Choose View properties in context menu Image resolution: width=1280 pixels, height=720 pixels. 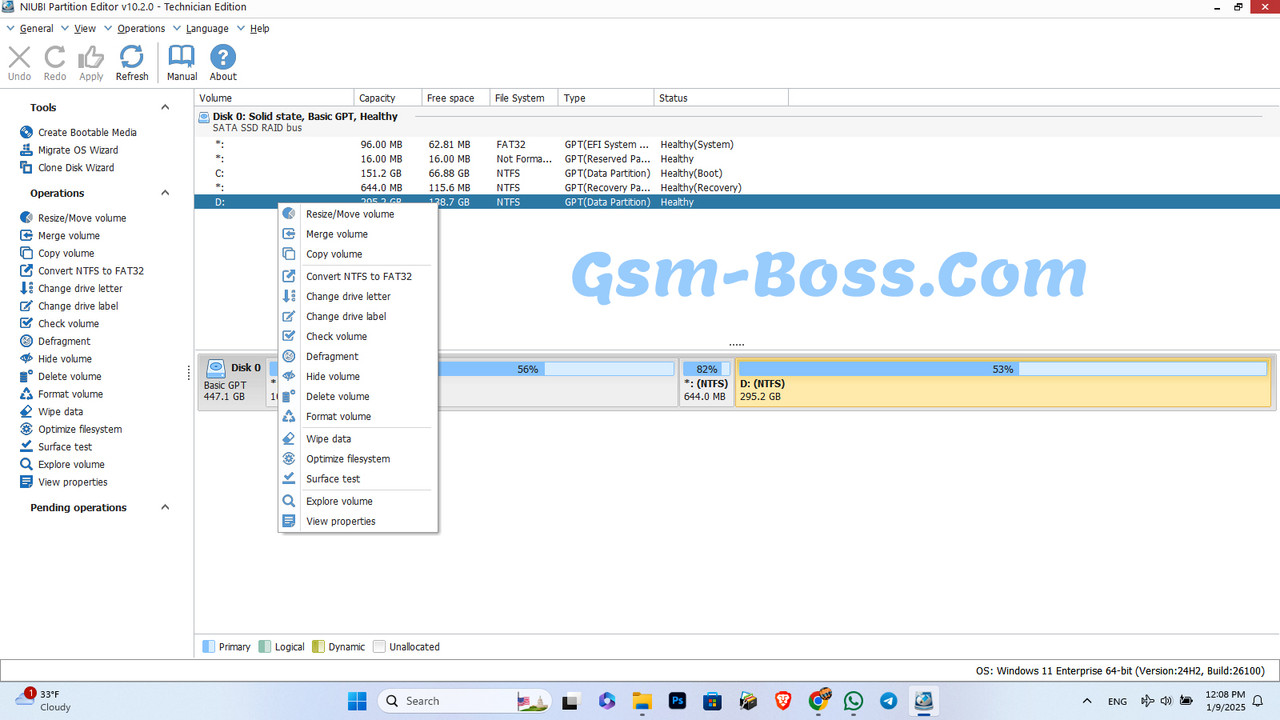click(358, 521)
